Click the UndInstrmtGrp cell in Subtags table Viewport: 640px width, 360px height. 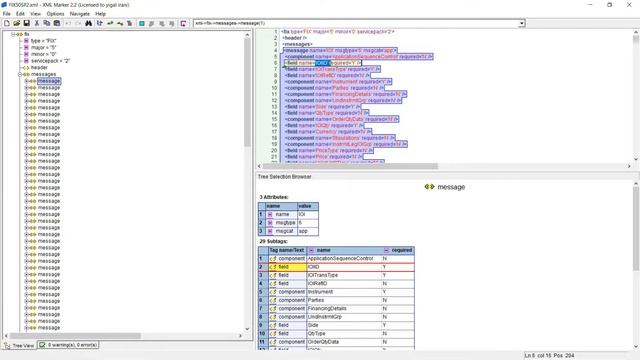(x=344, y=317)
